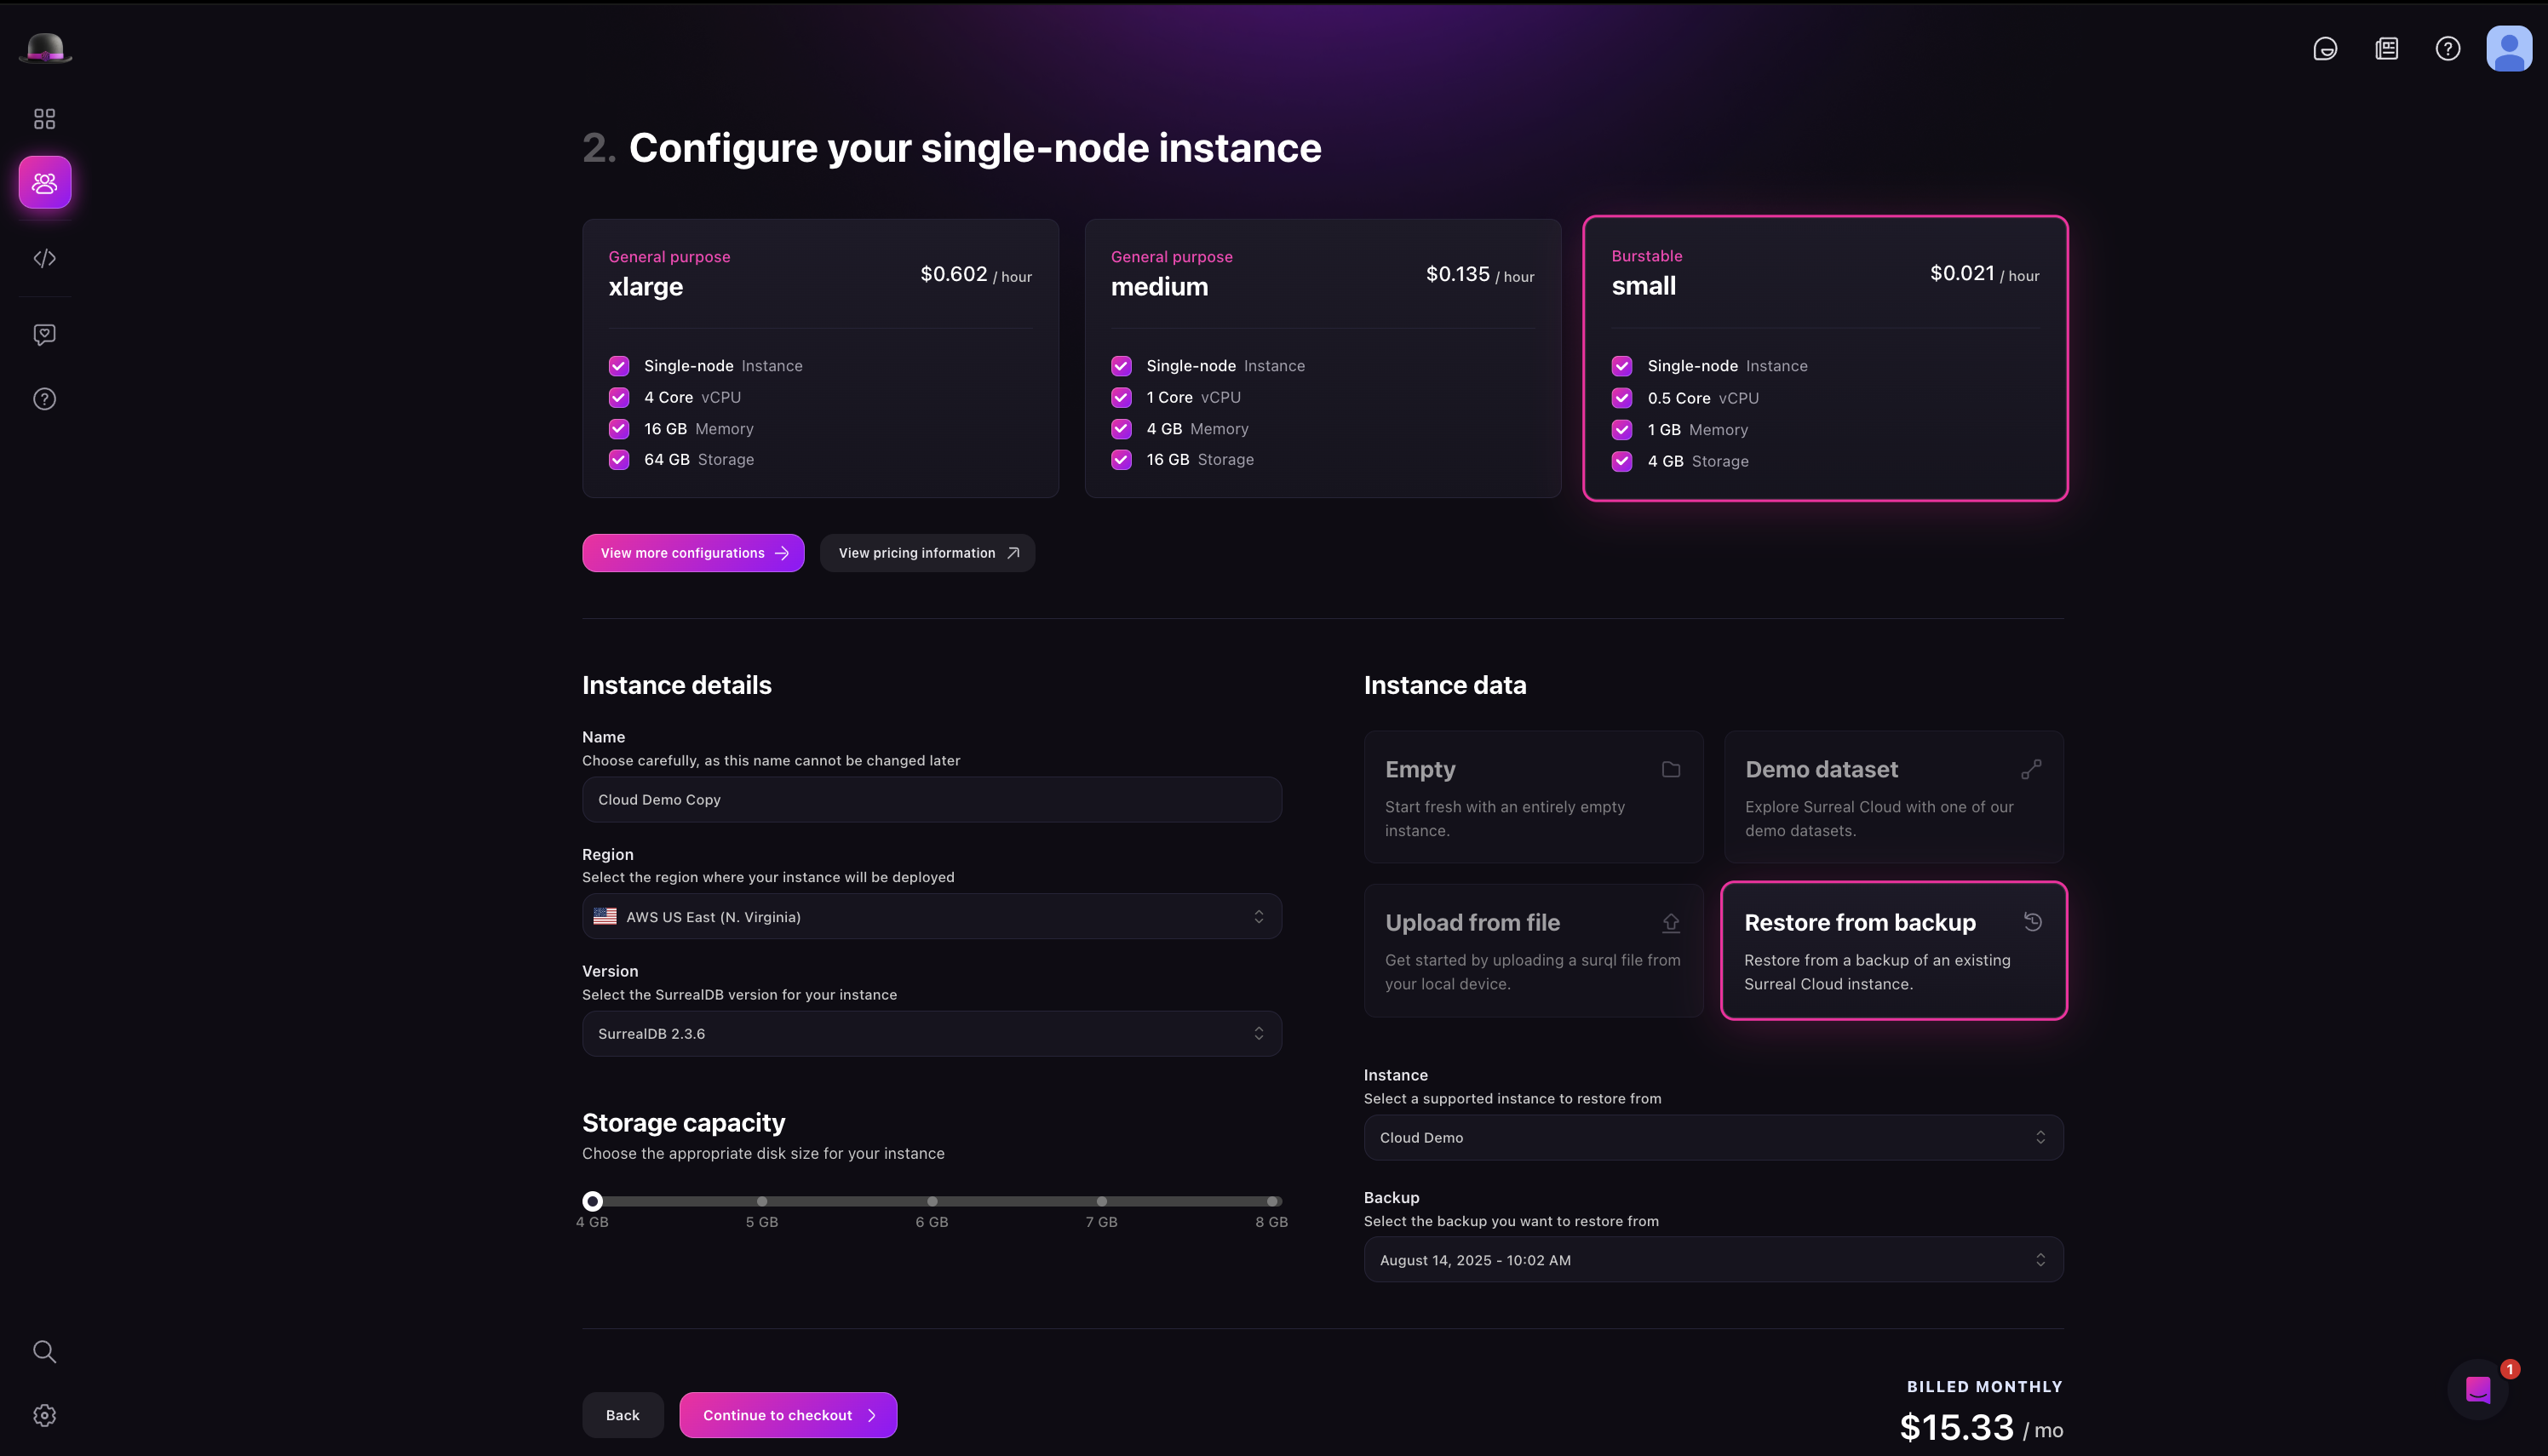This screenshot has width=2548, height=1456.
Task: Select the Upload from file option
Action: coord(1533,950)
